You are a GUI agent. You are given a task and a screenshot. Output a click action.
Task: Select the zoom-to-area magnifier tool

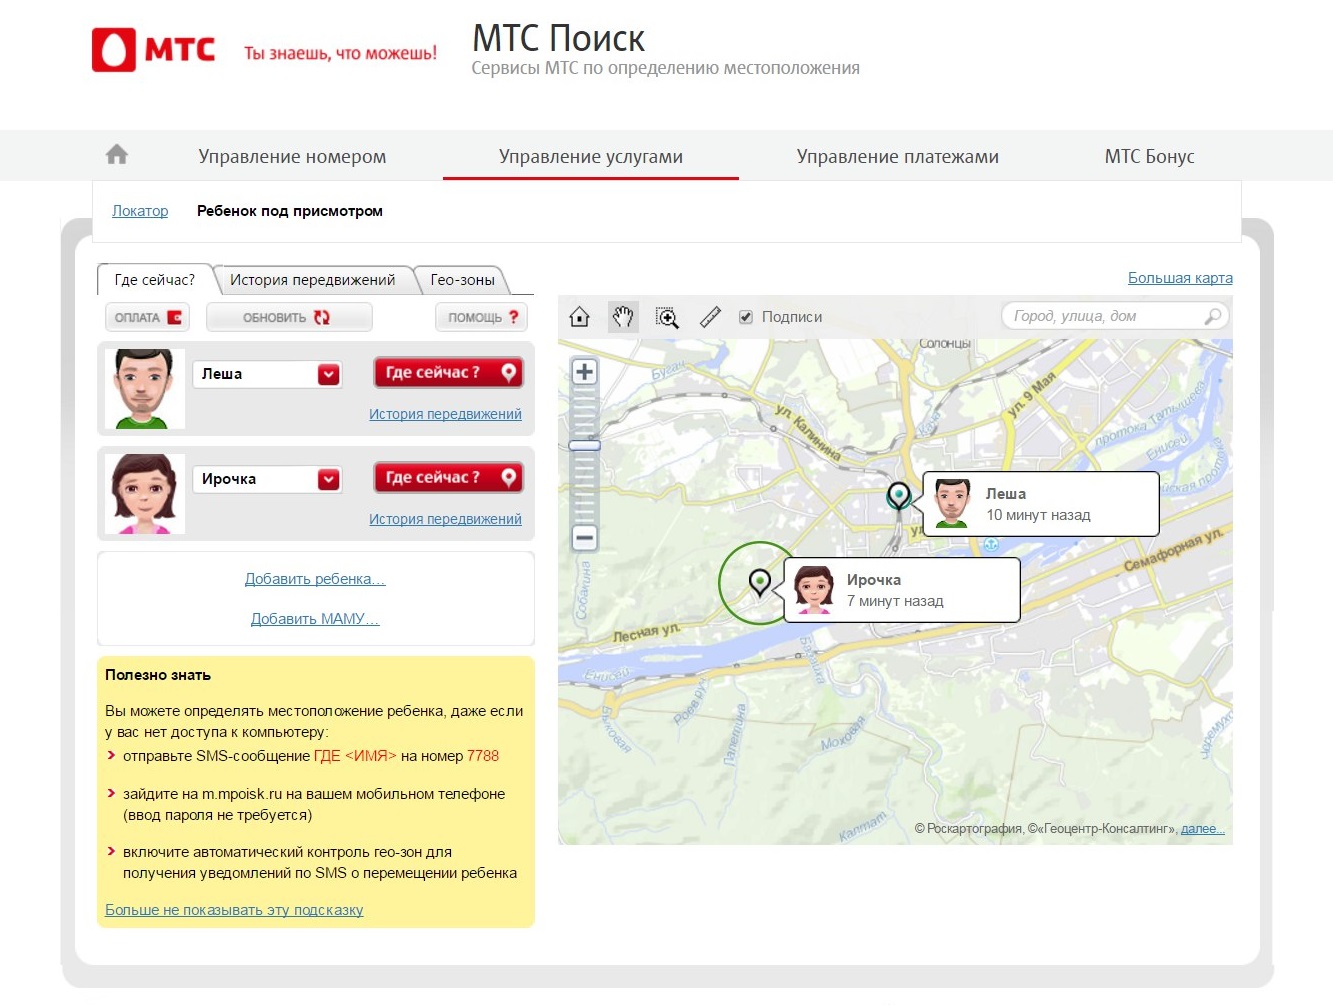click(667, 318)
